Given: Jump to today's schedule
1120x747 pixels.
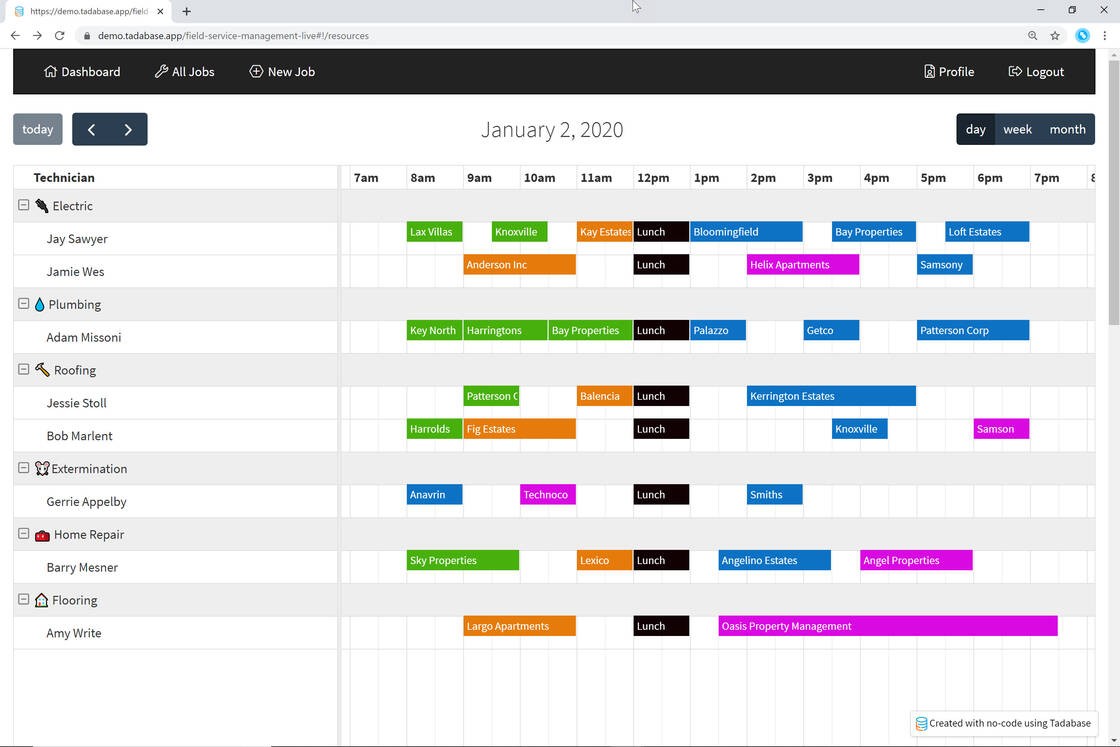Looking at the screenshot, I should point(37,128).
